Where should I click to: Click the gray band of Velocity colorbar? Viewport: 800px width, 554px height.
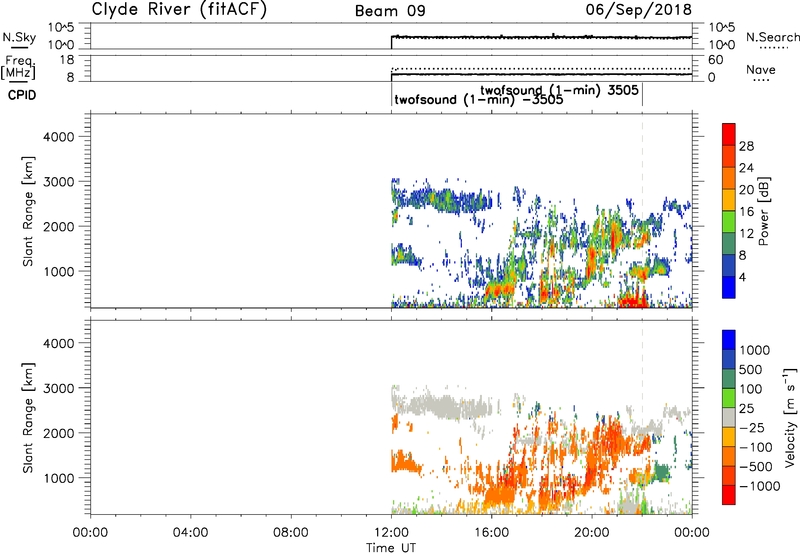729,418
